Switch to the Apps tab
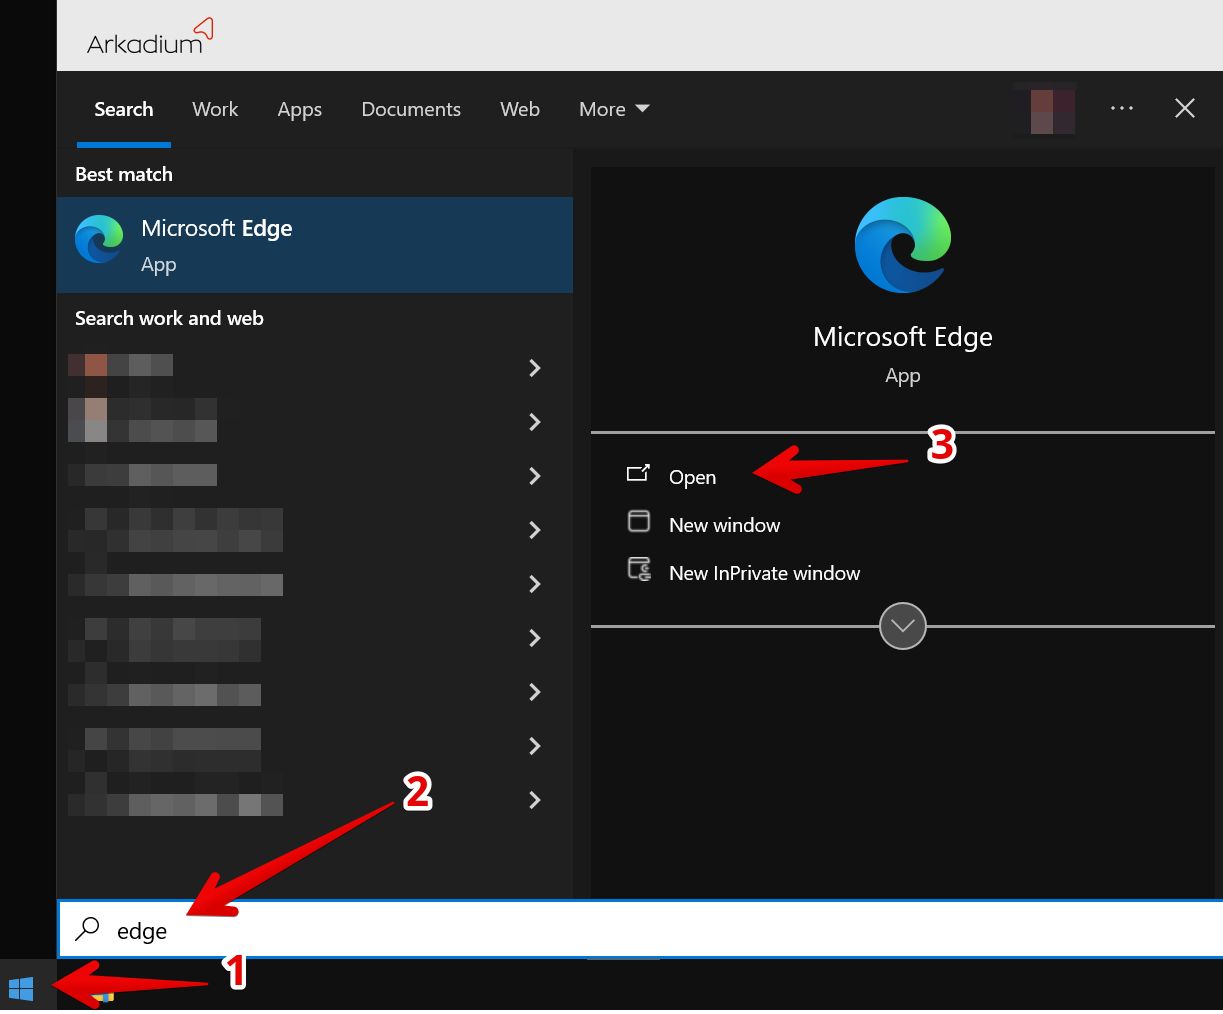Screen dimensions: 1223x1014 point(300,110)
